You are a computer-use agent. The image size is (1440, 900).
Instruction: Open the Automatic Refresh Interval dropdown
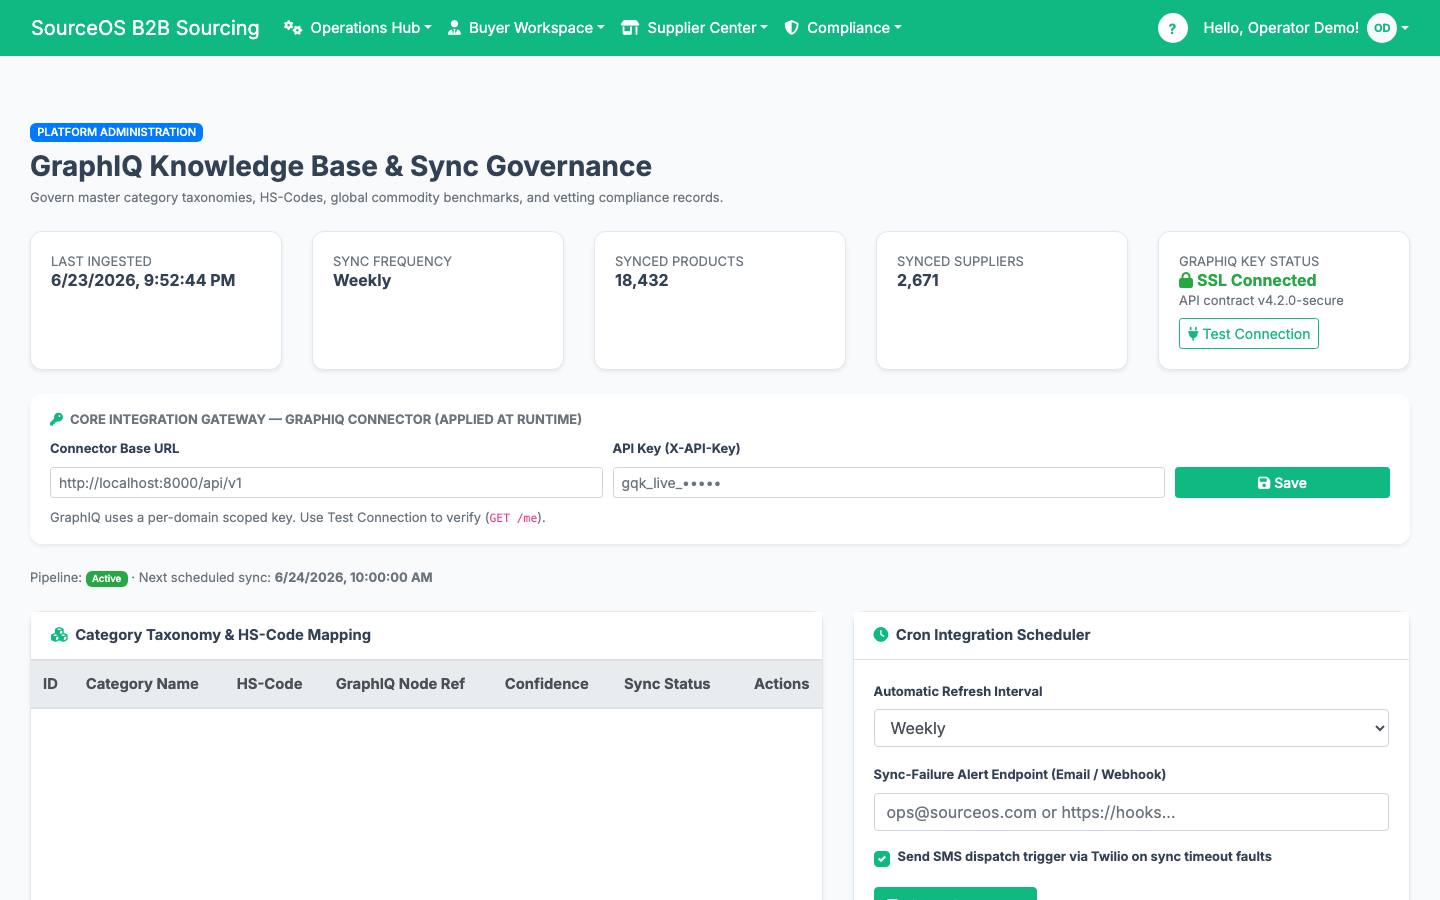pos(1131,728)
